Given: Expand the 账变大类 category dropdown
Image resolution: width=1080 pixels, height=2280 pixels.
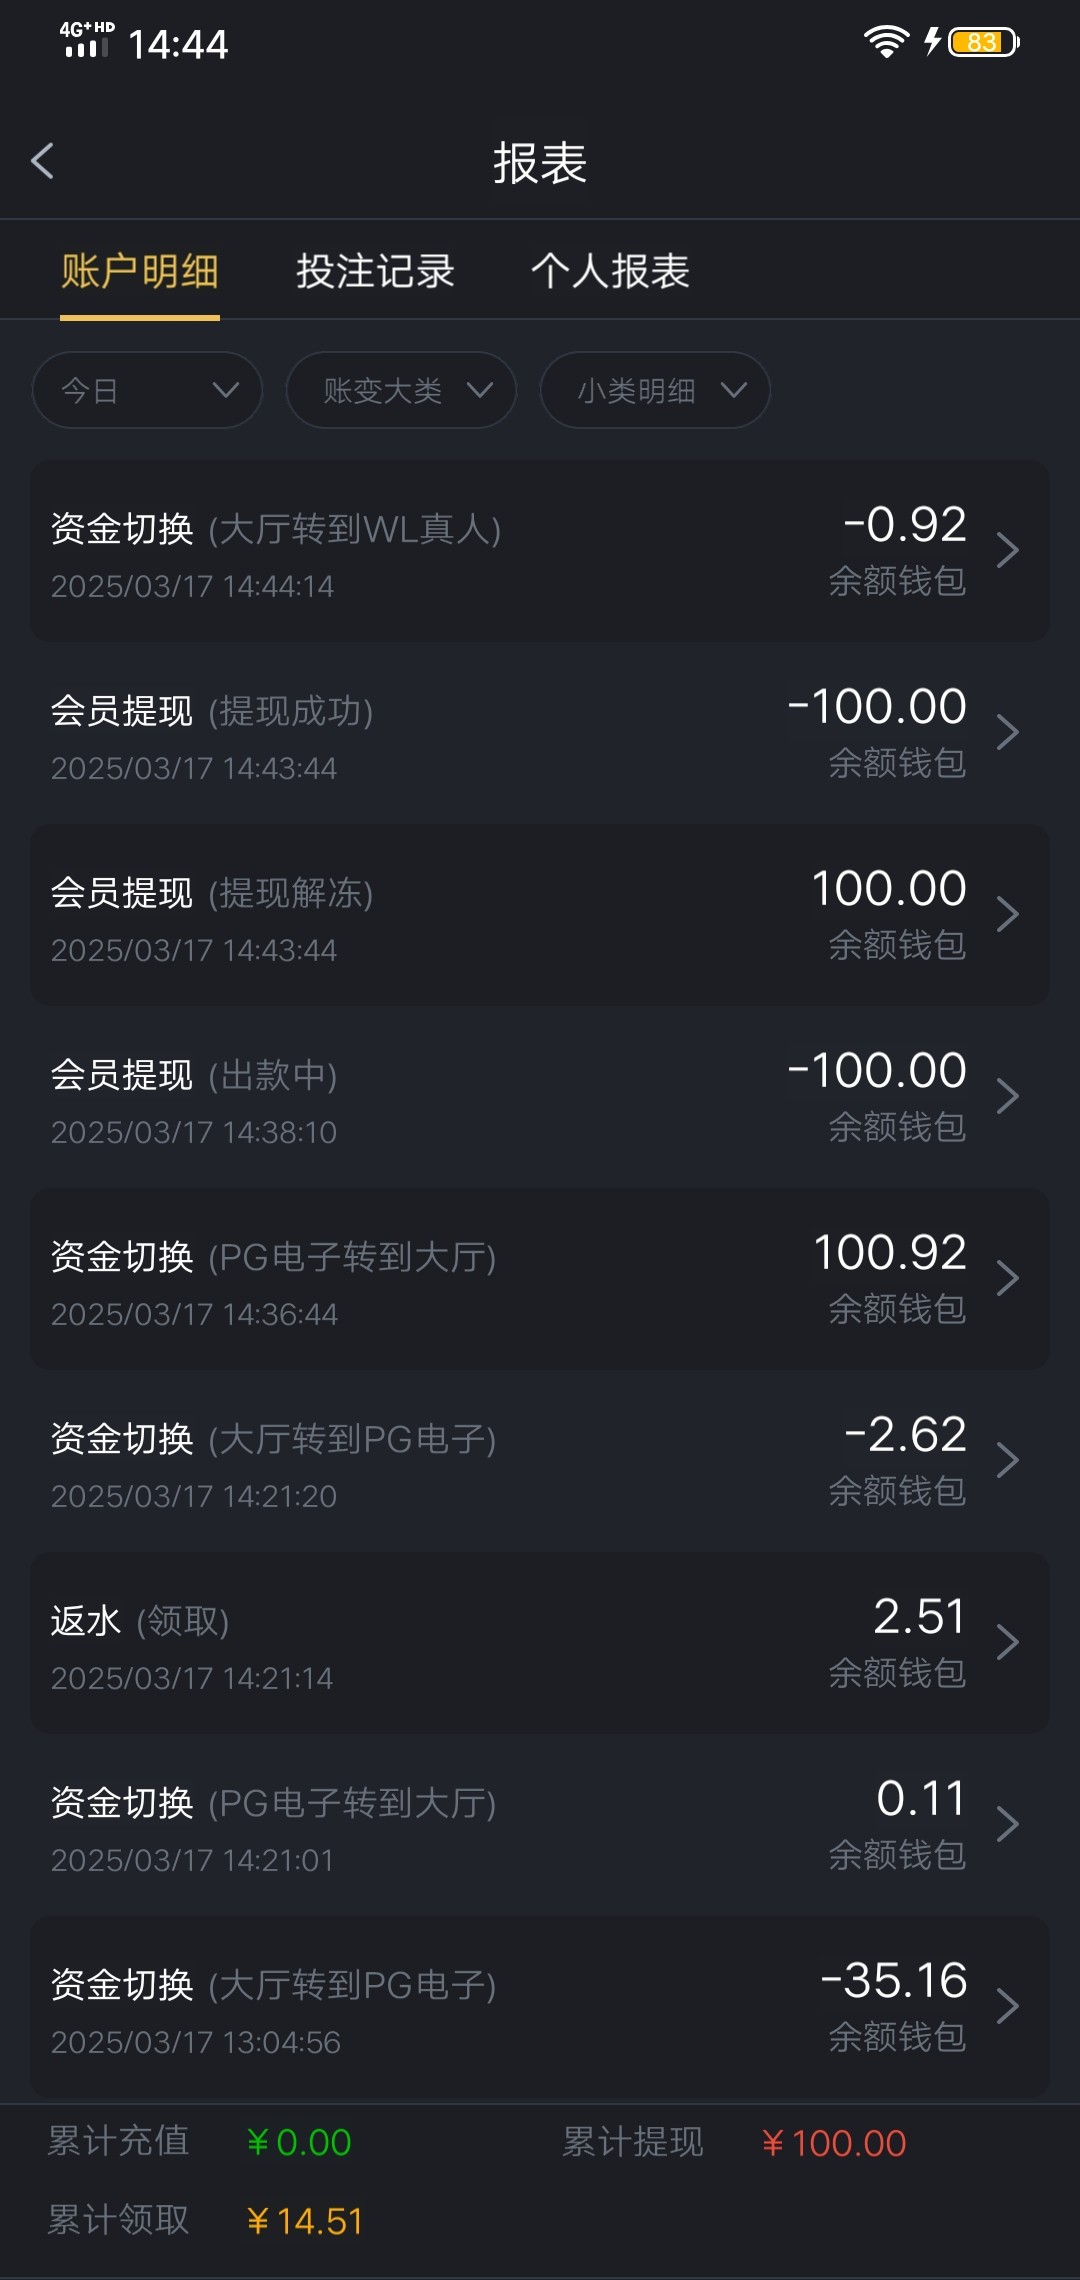Looking at the screenshot, I should [x=401, y=390].
